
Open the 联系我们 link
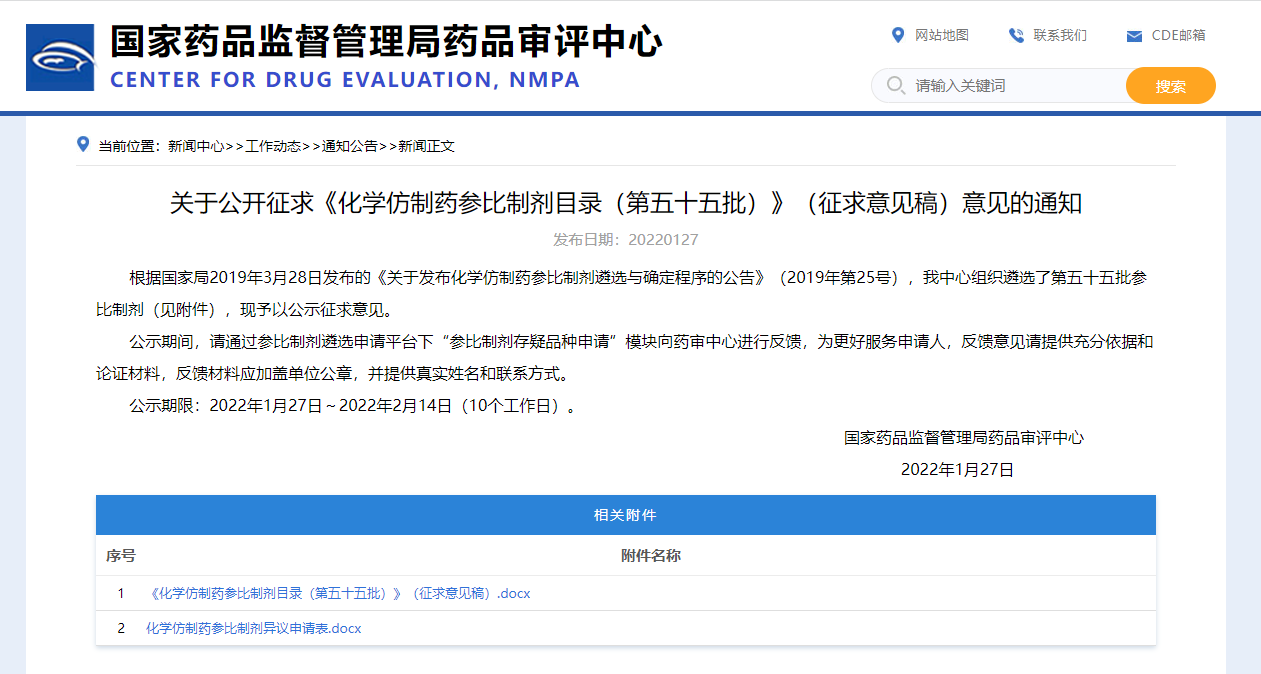pos(1060,35)
